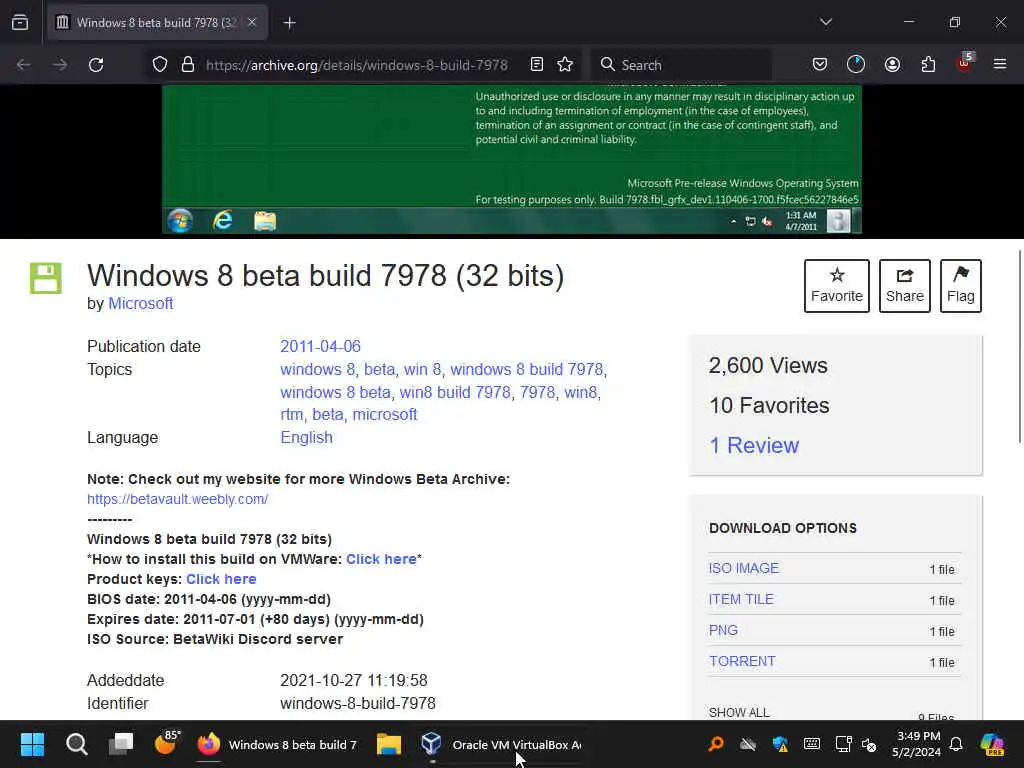Click the Windows build screenshot preview image

[511, 159]
